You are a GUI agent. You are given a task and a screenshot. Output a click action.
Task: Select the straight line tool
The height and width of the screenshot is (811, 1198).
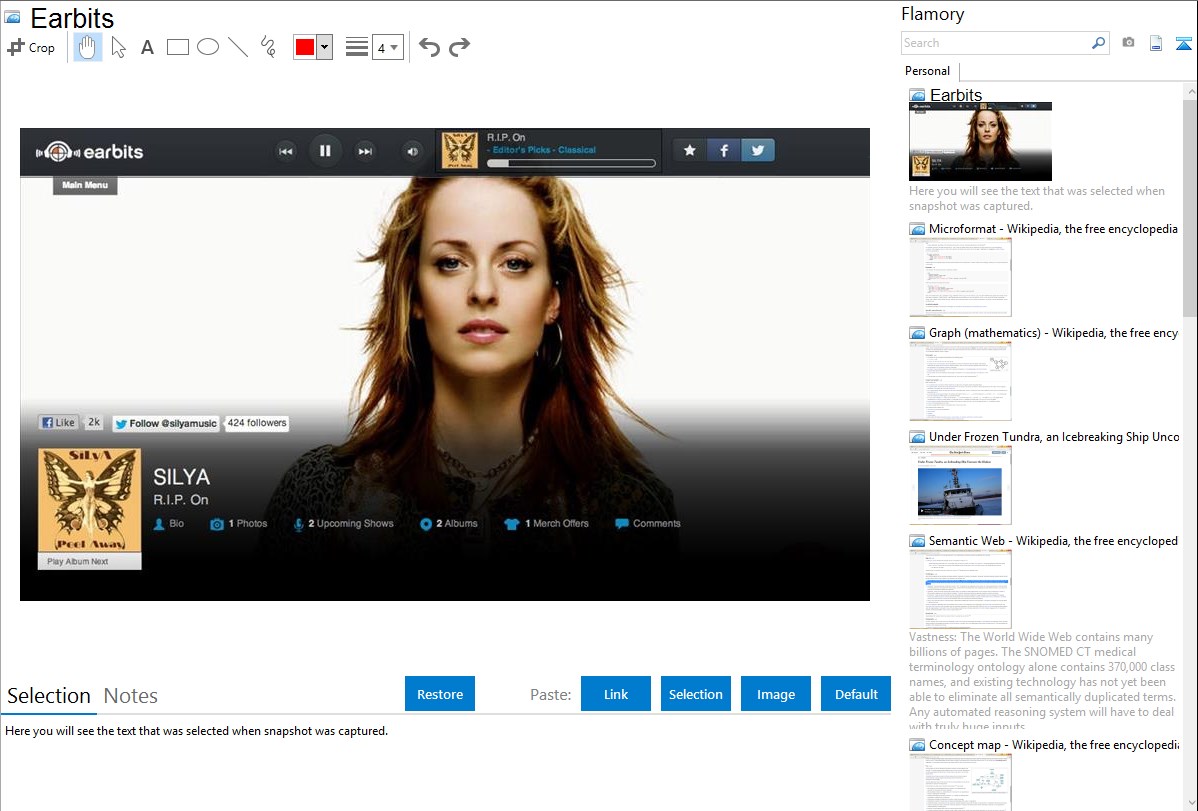click(x=238, y=47)
